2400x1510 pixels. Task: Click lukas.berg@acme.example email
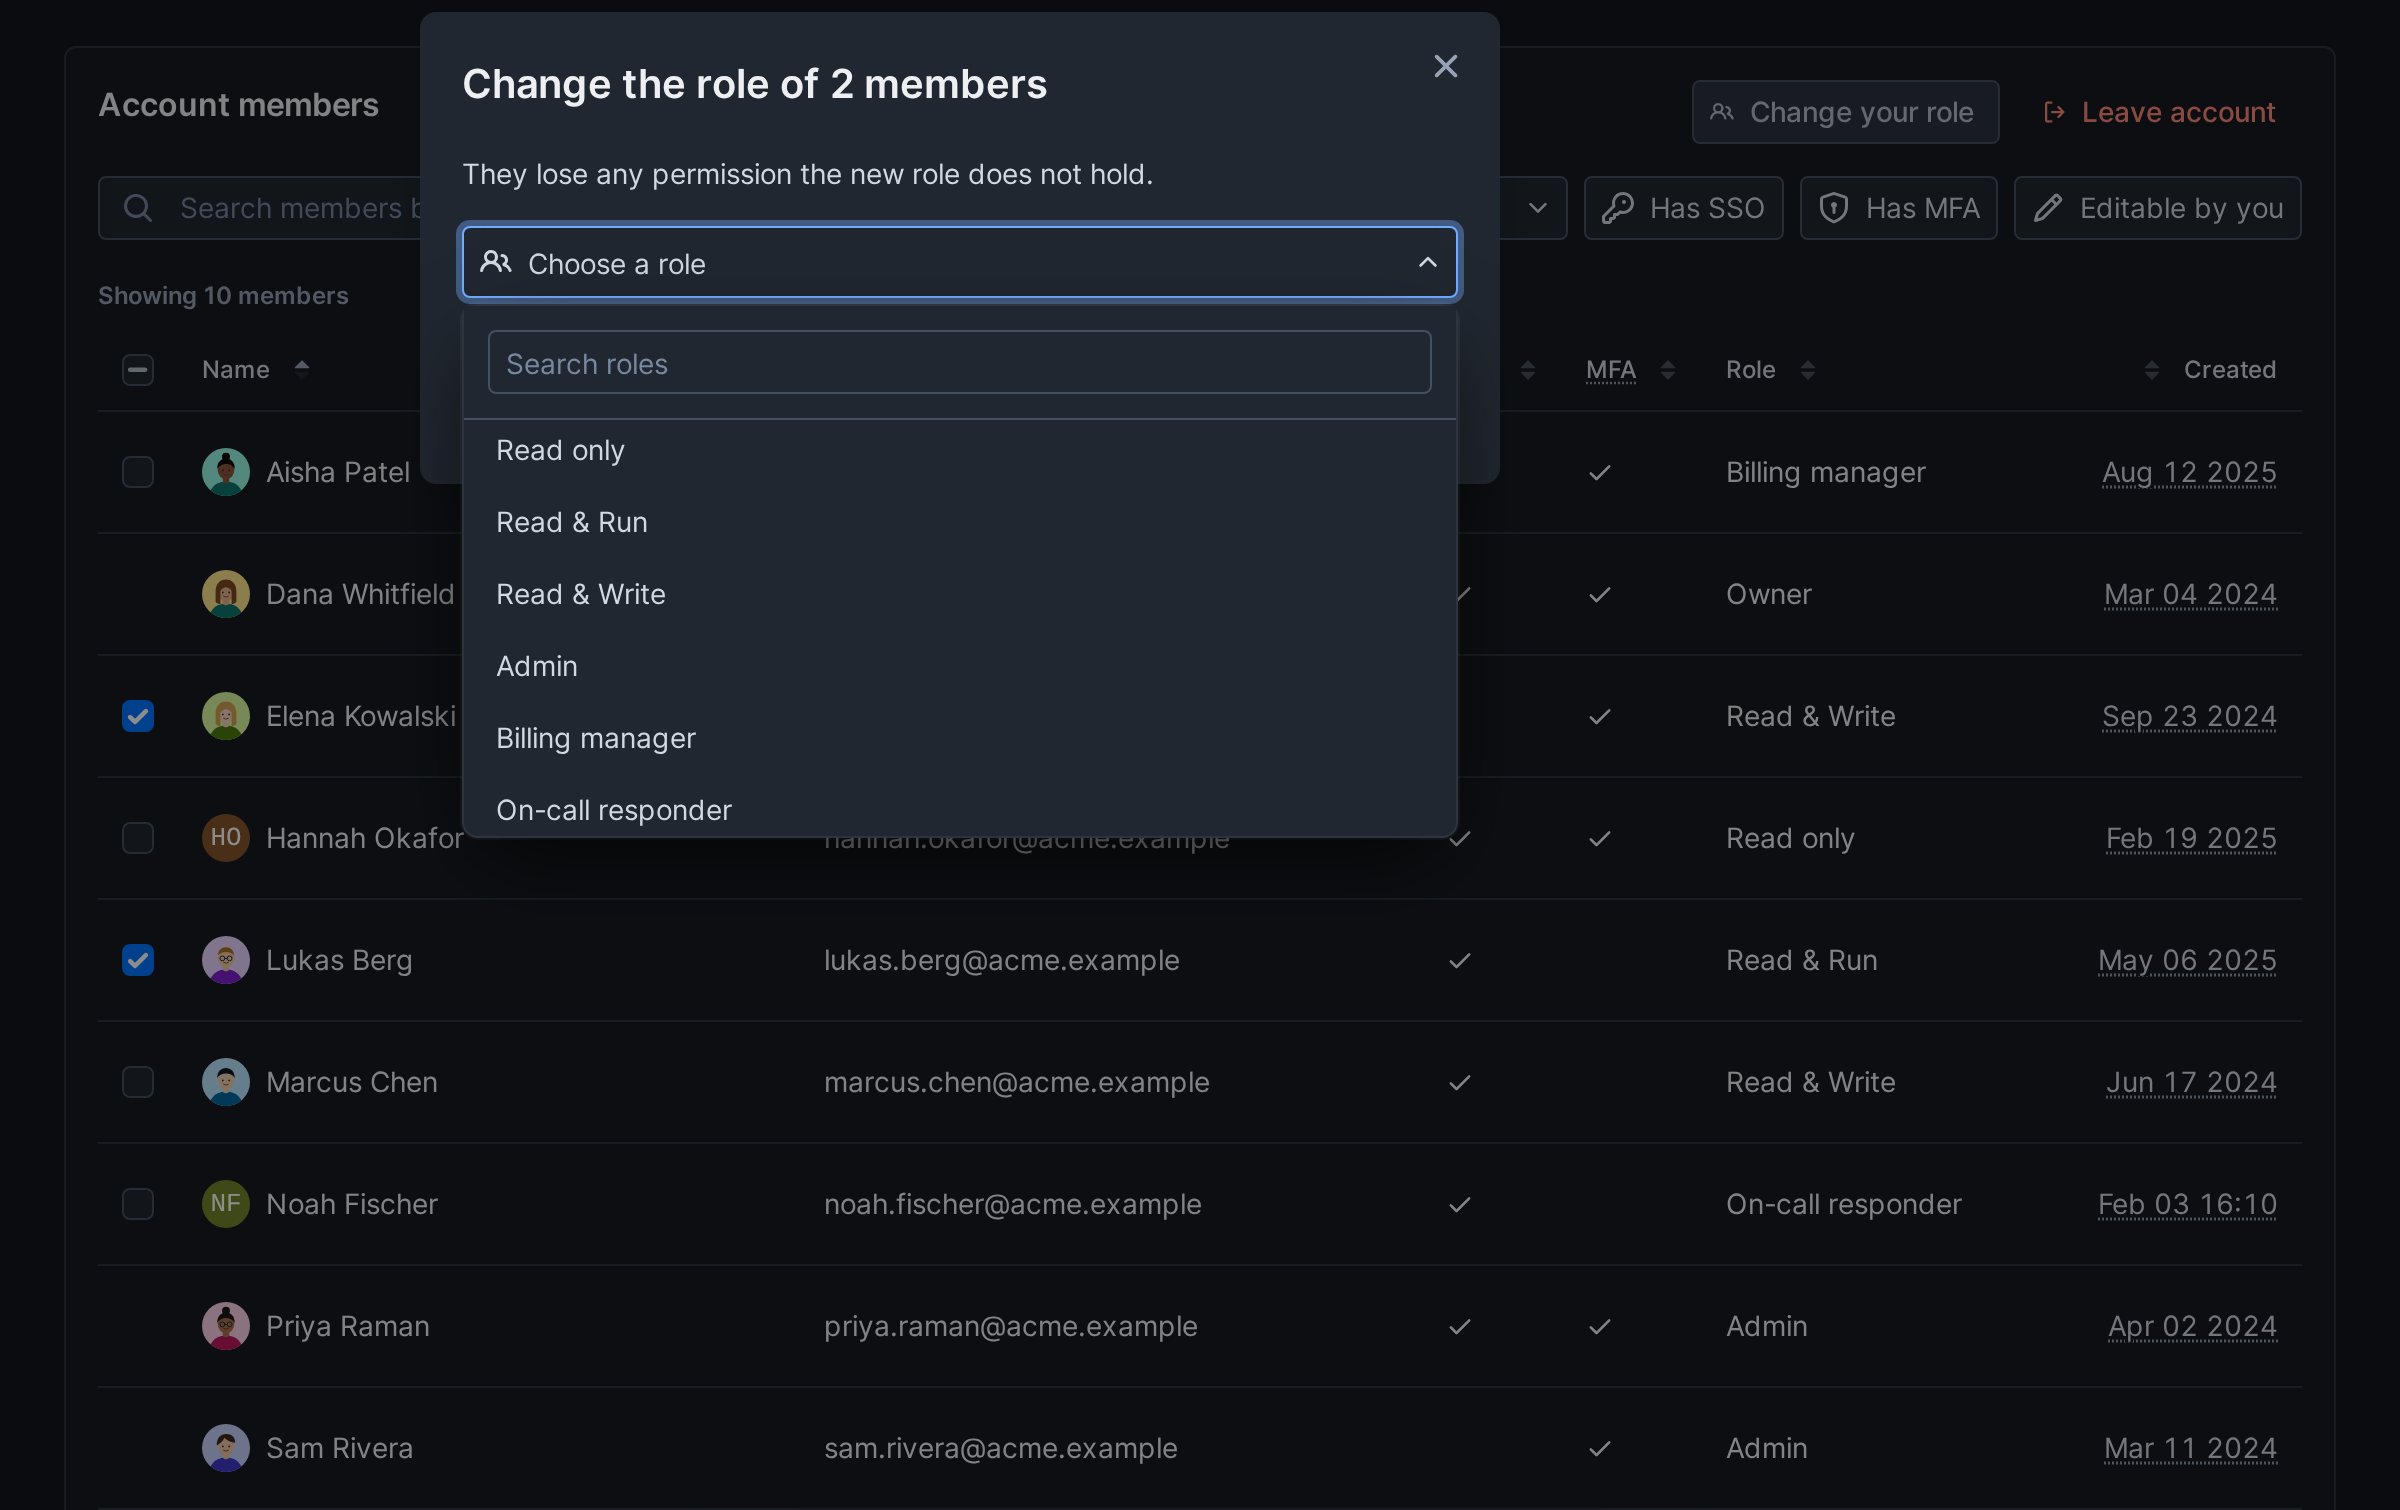point(1001,960)
